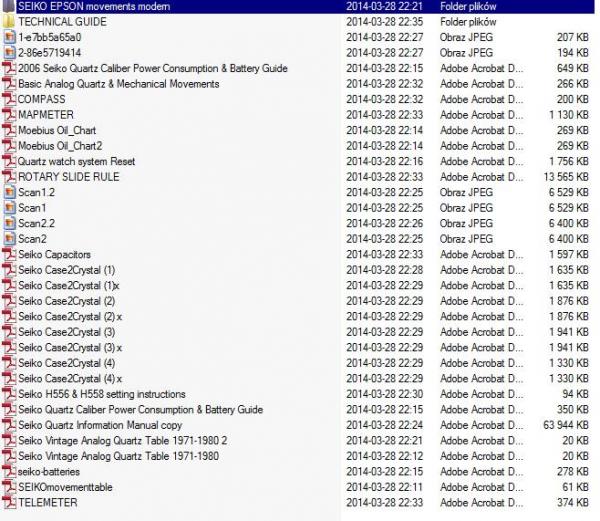Click the JPEG icon next to 1-e7bb5a65a0

pos(9,37)
